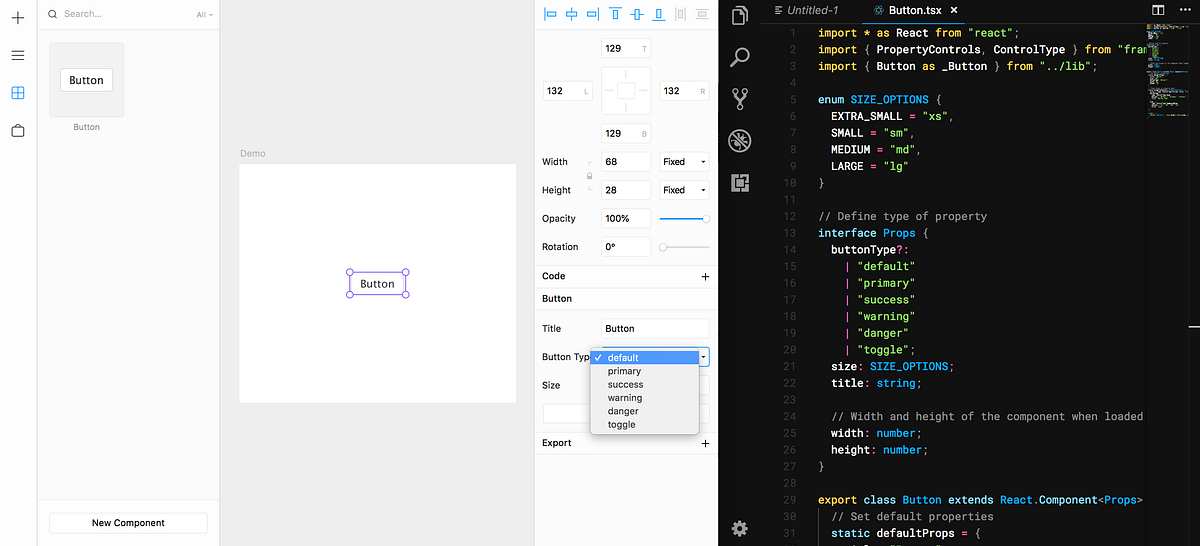Align top edges icon in Framer toolbar
Image resolution: width=1200 pixels, height=546 pixels.
pos(615,14)
